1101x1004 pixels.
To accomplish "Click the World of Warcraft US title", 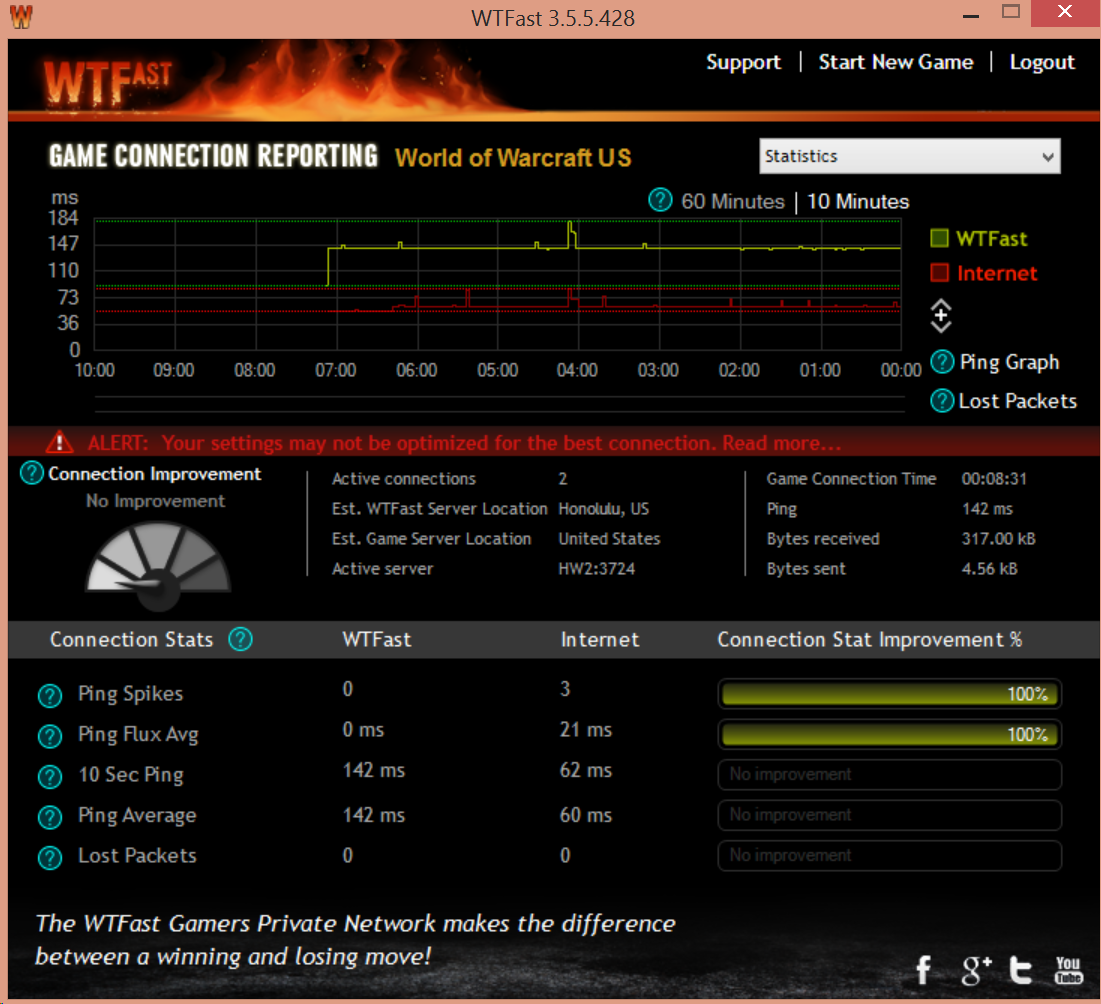I will tap(513, 158).
